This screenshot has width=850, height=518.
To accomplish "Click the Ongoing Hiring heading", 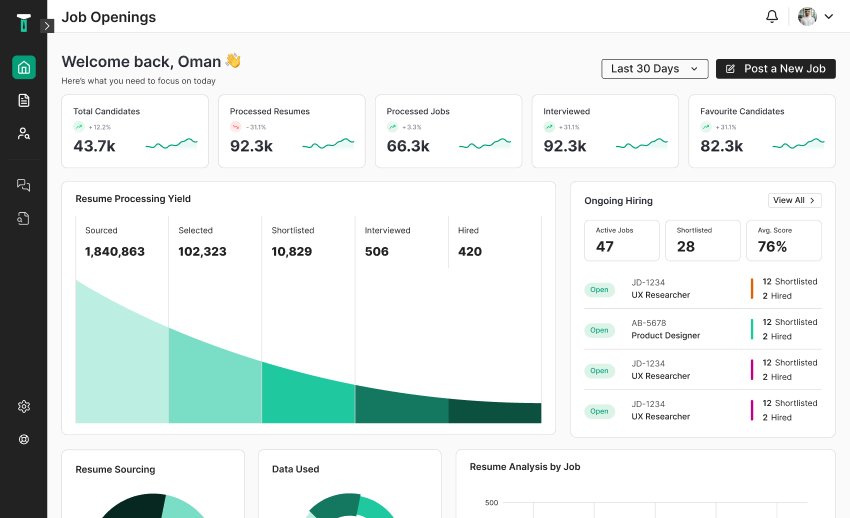I will [619, 200].
